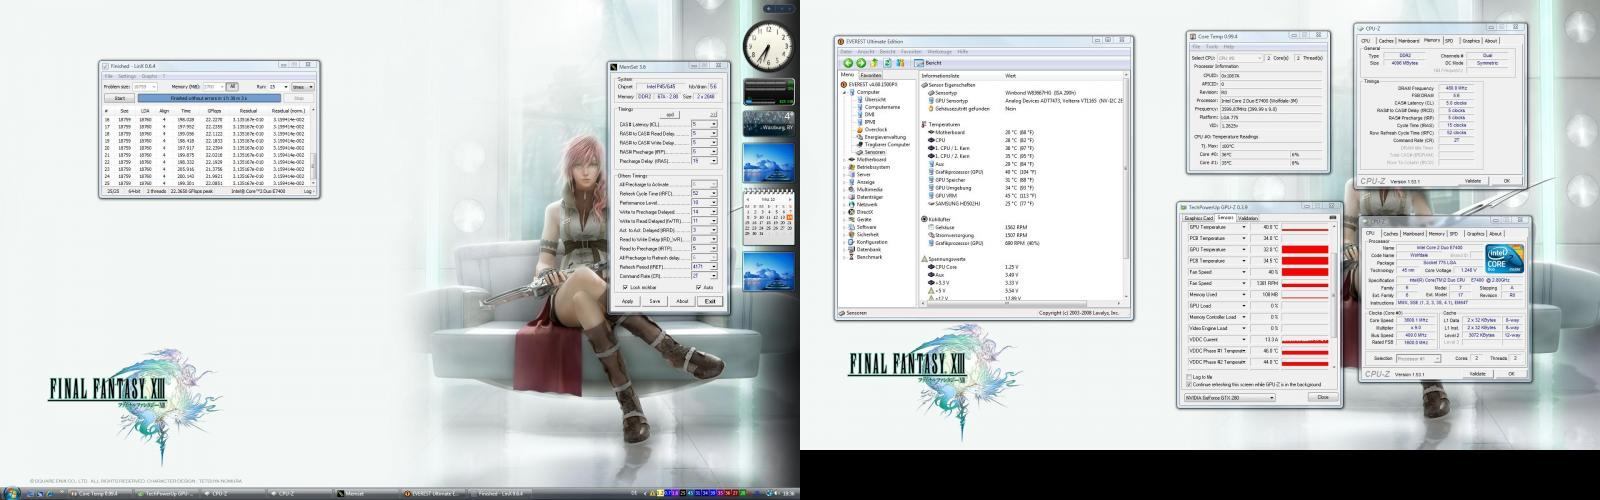Open the Processor selection dropdown in CPU-Z
This screenshot has width=1600, height=500.
pos(1417,358)
